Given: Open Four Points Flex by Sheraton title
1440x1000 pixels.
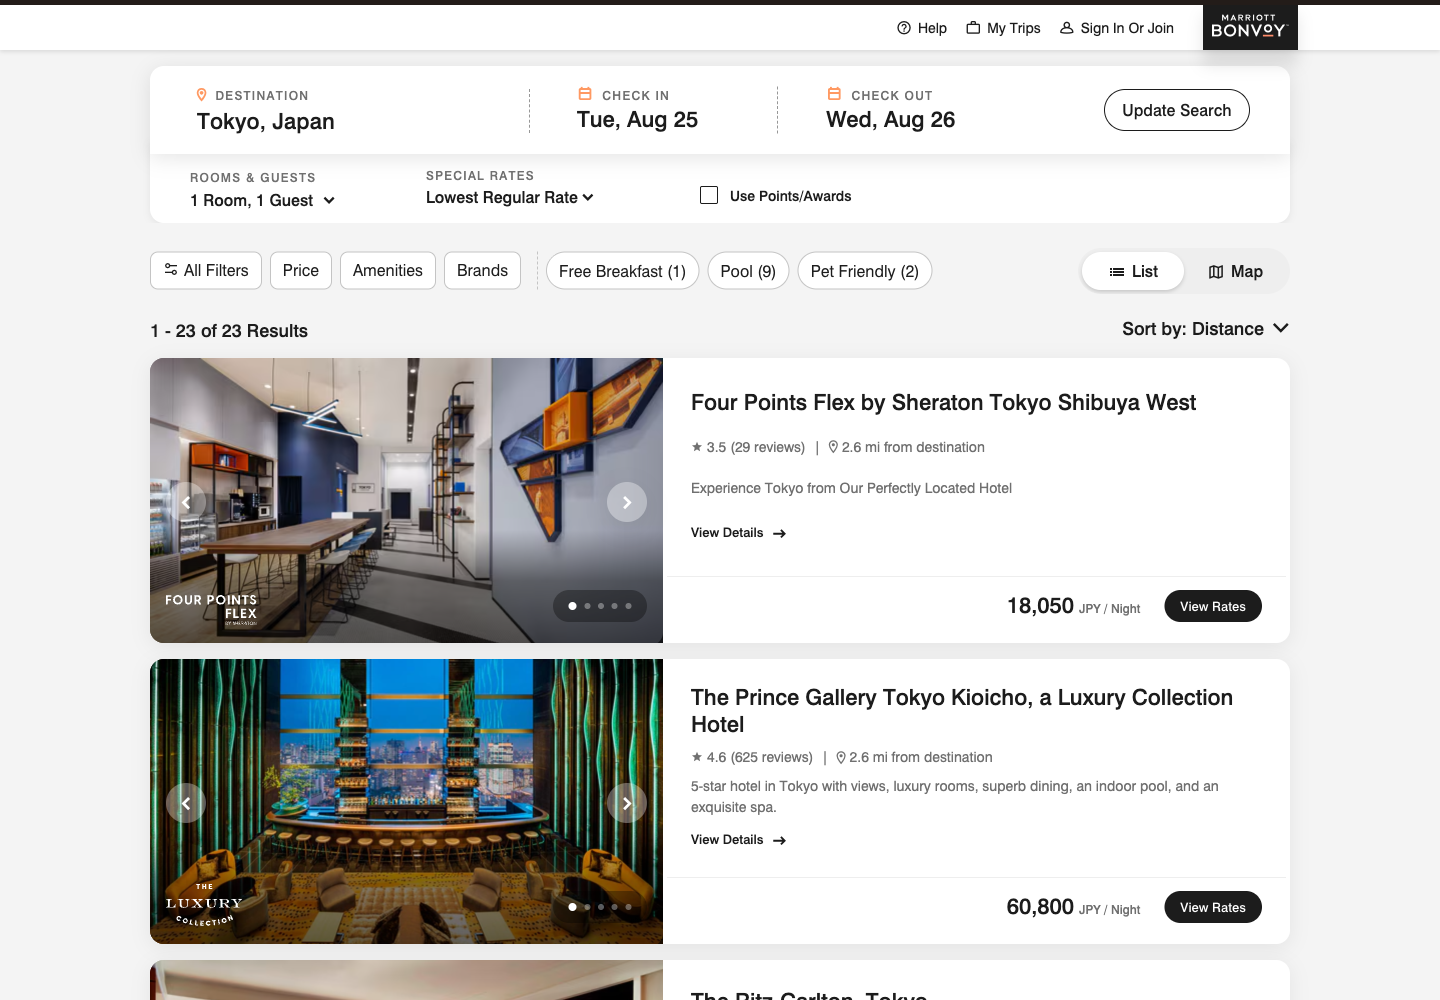Looking at the screenshot, I should 943,402.
